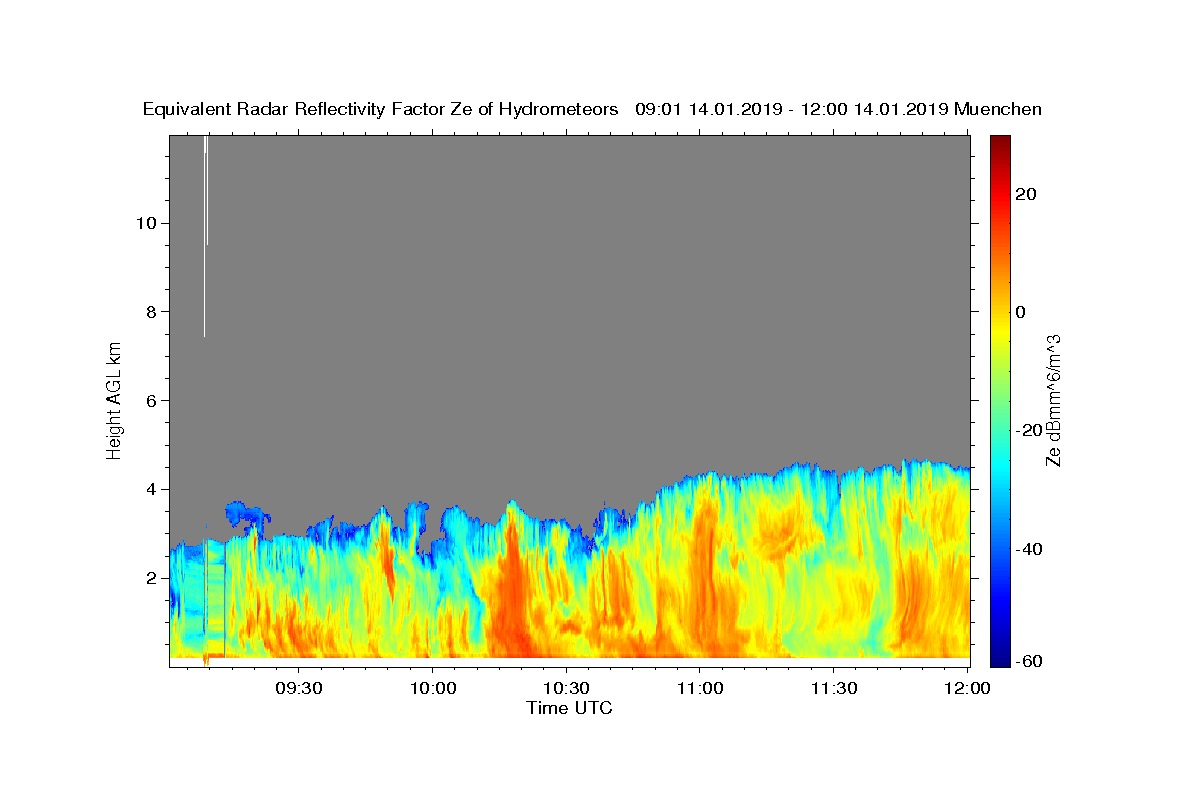This screenshot has width=1200, height=800.
Task: Click the dark blue bottom of the colorbar
Action: (1000, 660)
